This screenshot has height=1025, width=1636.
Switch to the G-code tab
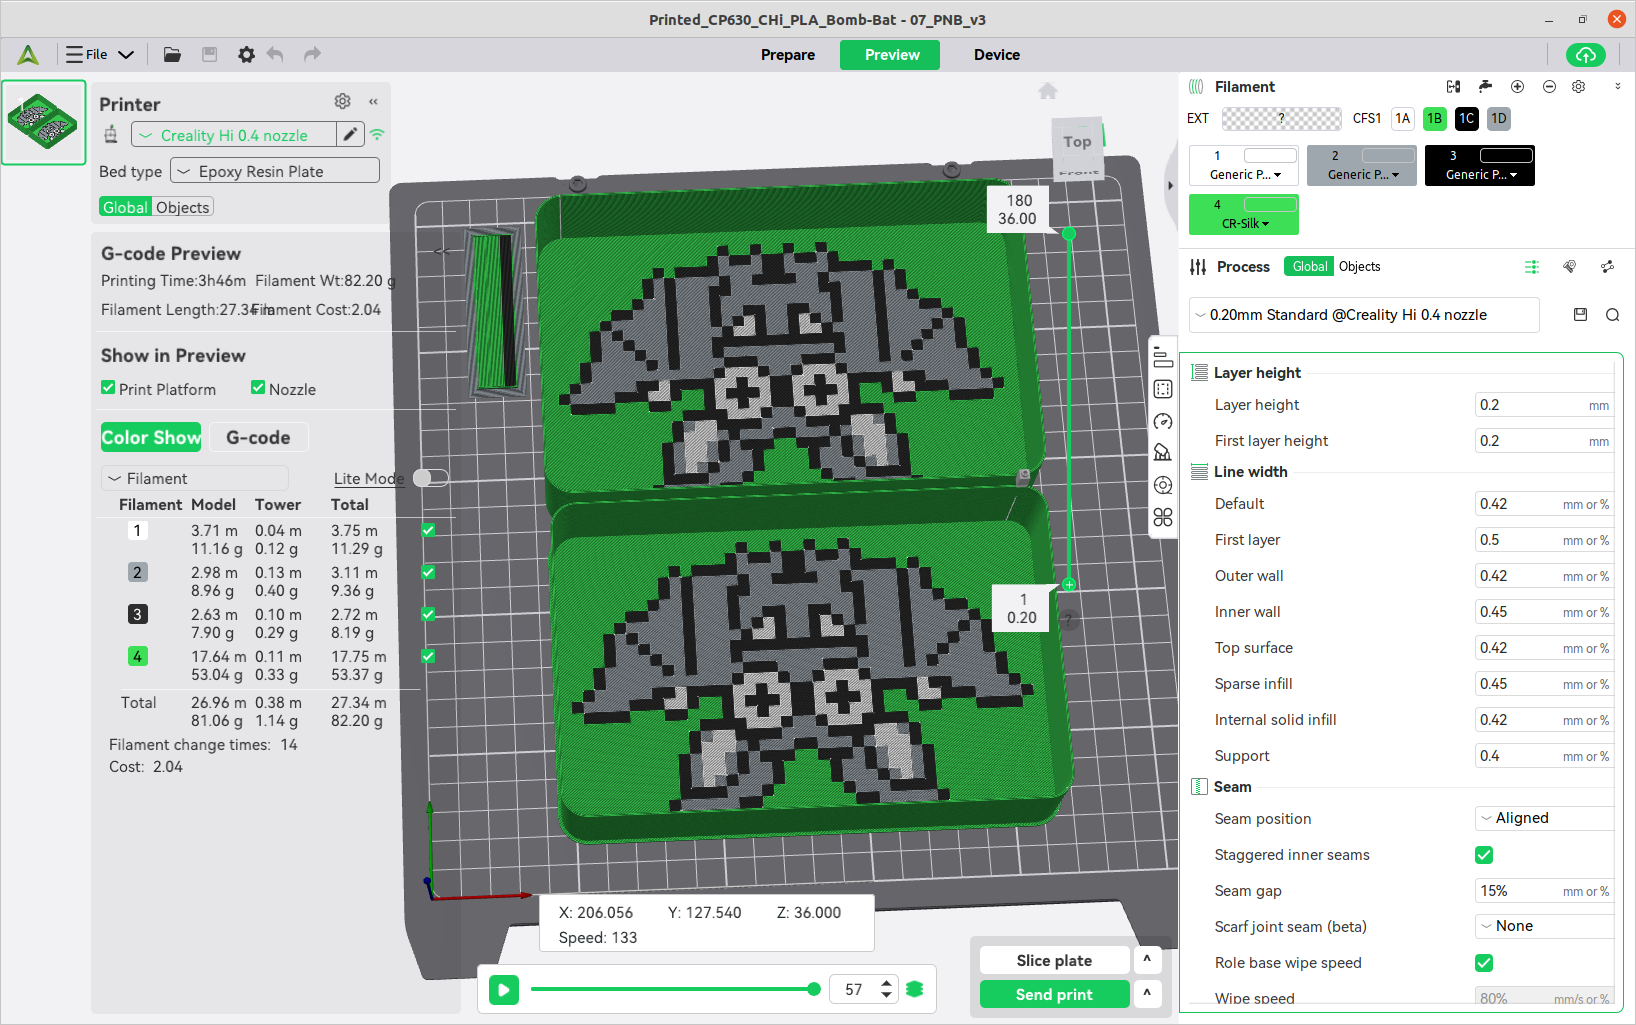(258, 437)
